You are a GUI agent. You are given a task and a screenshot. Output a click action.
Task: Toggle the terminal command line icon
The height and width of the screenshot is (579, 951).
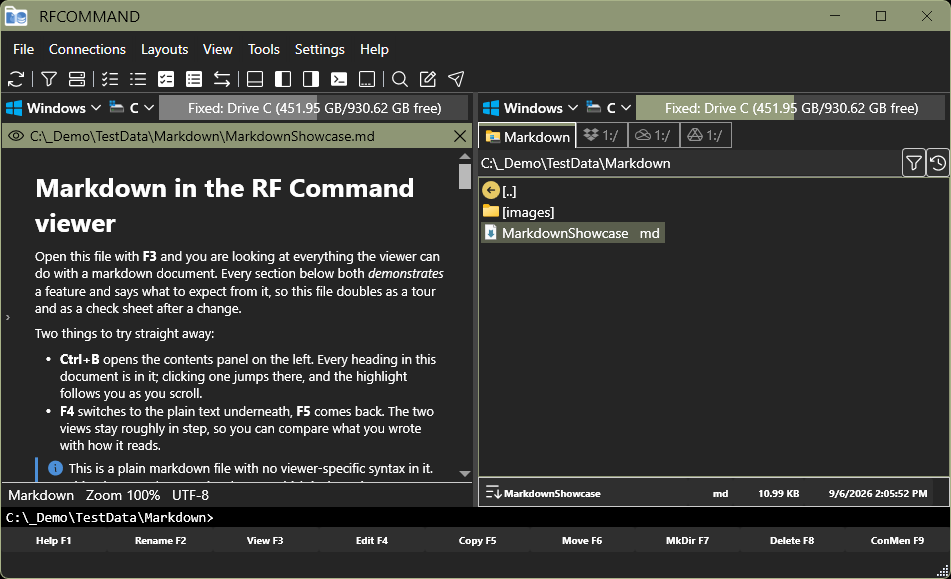[x=338, y=79]
